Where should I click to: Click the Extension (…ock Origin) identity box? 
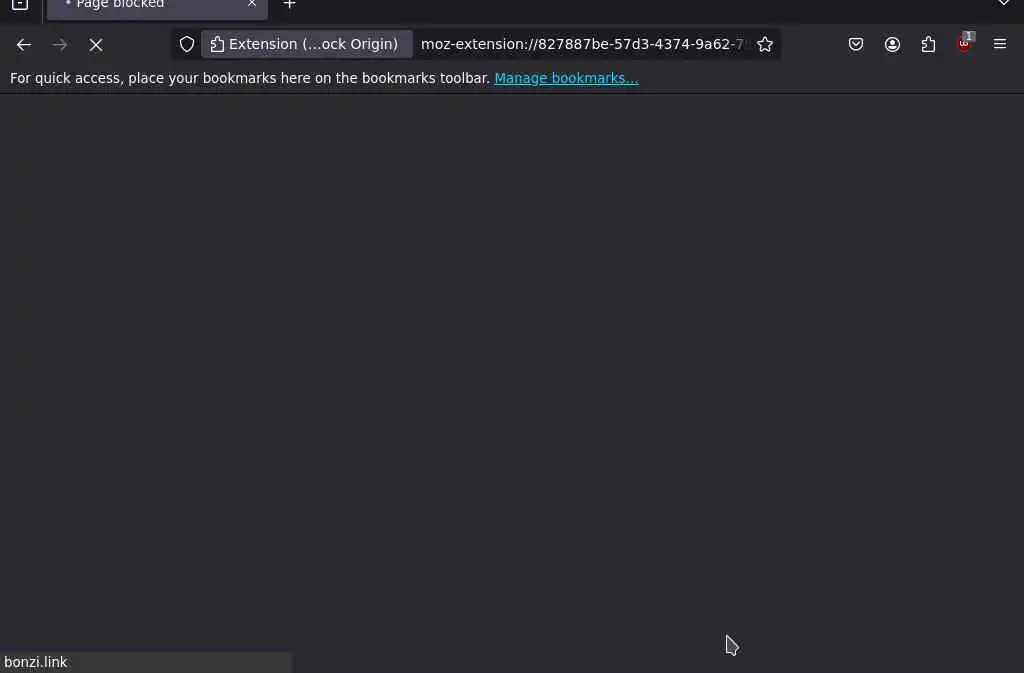pyautogui.click(x=306, y=44)
